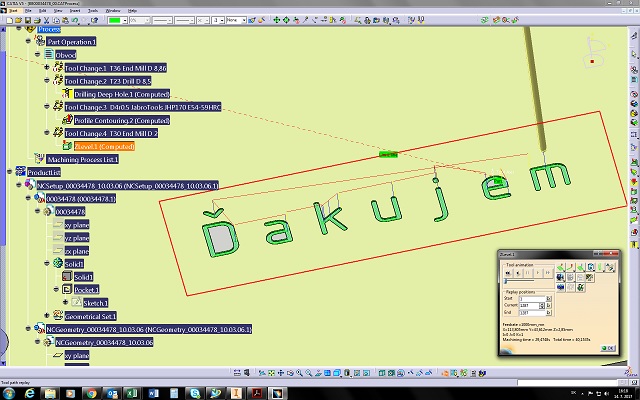Rewind tool animation to start

click(x=506, y=271)
